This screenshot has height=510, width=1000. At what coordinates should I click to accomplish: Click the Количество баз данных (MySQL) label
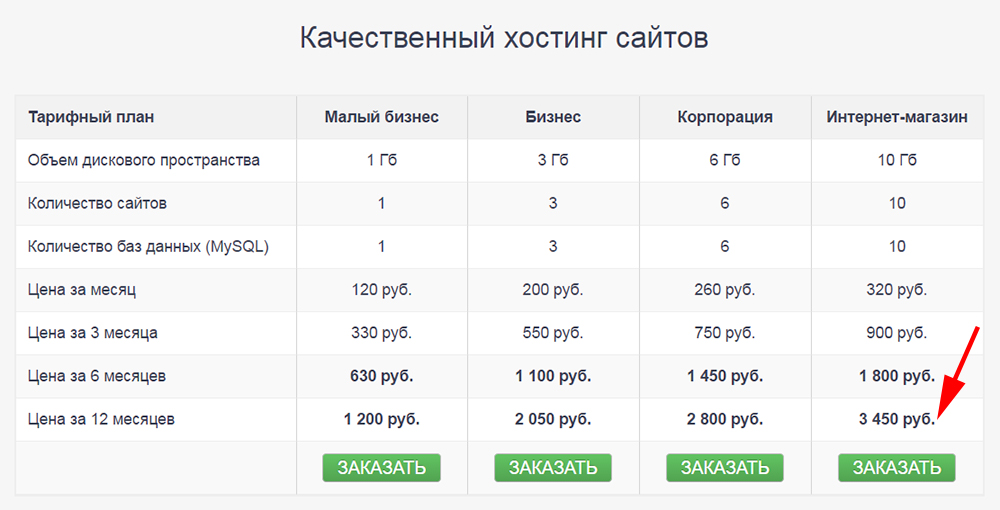point(148,246)
